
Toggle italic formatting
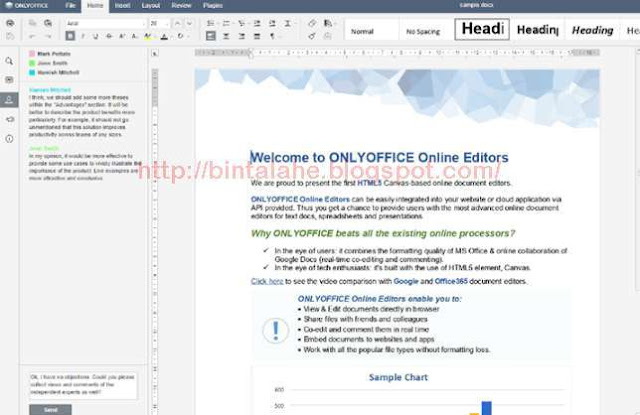(83, 36)
